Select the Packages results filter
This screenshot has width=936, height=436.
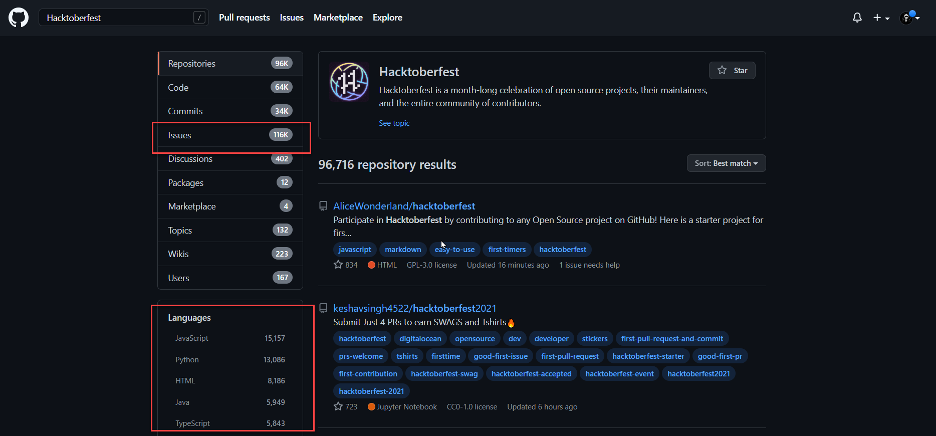tap(230, 183)
